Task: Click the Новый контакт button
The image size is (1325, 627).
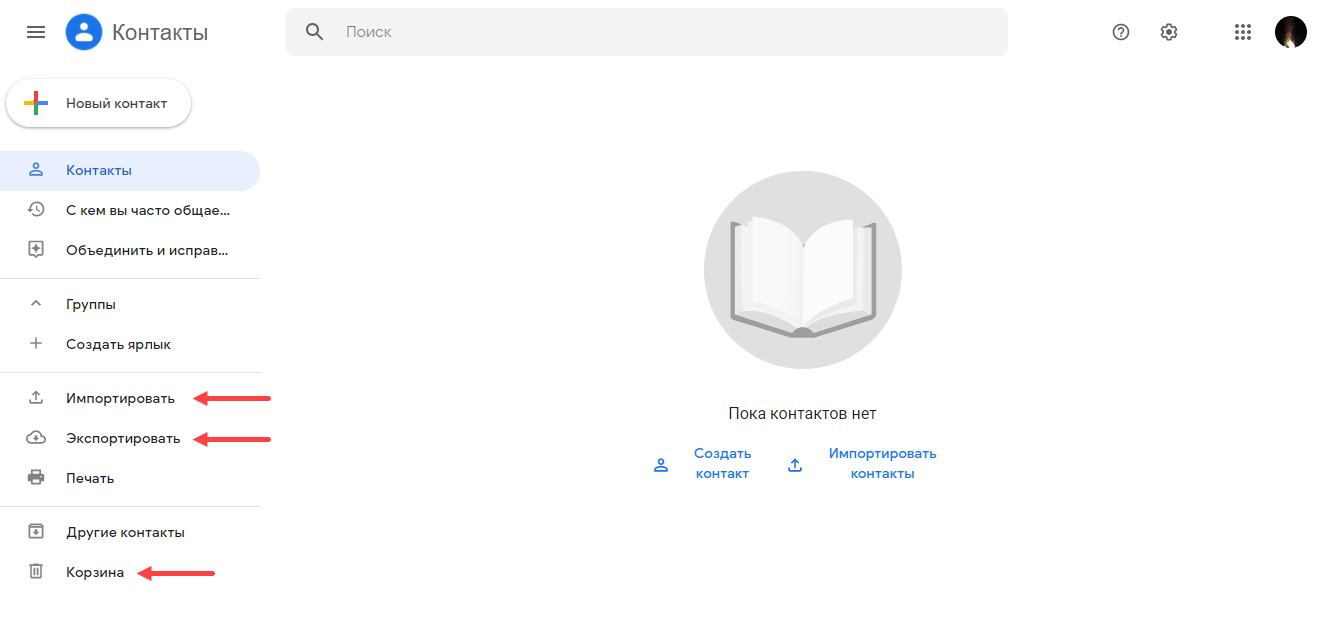Action: tap(98, 103)
